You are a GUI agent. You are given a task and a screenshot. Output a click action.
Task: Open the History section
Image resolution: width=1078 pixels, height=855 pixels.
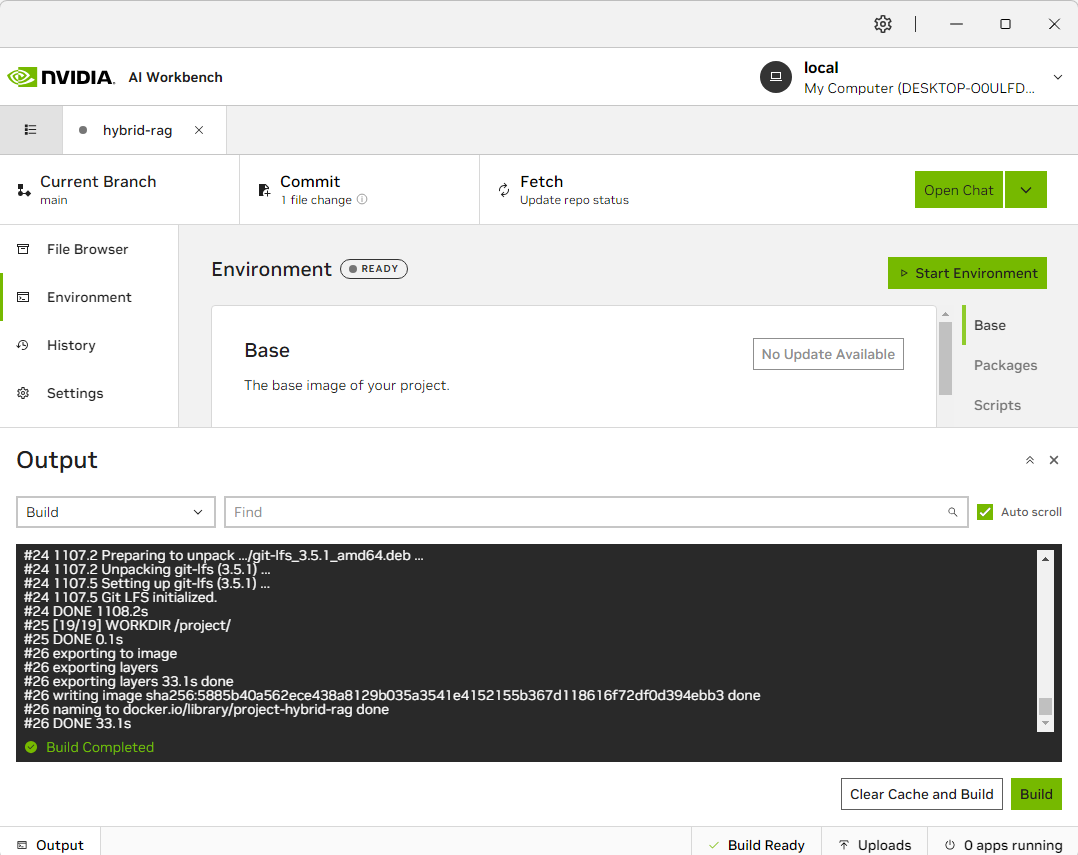coord(71,345)
